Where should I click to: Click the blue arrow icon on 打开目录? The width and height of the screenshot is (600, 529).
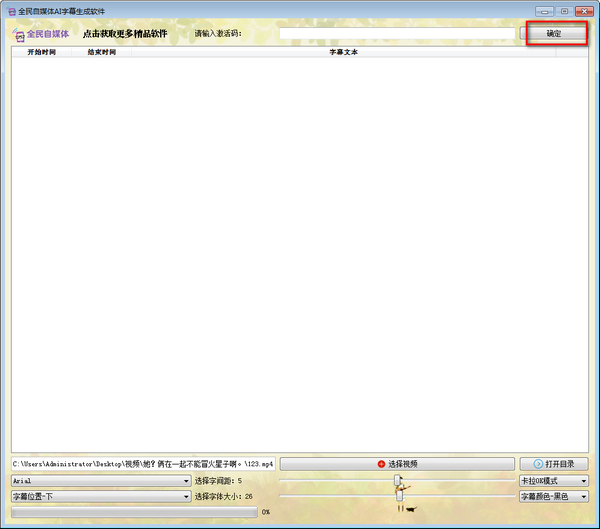click(x=538, y=464)
